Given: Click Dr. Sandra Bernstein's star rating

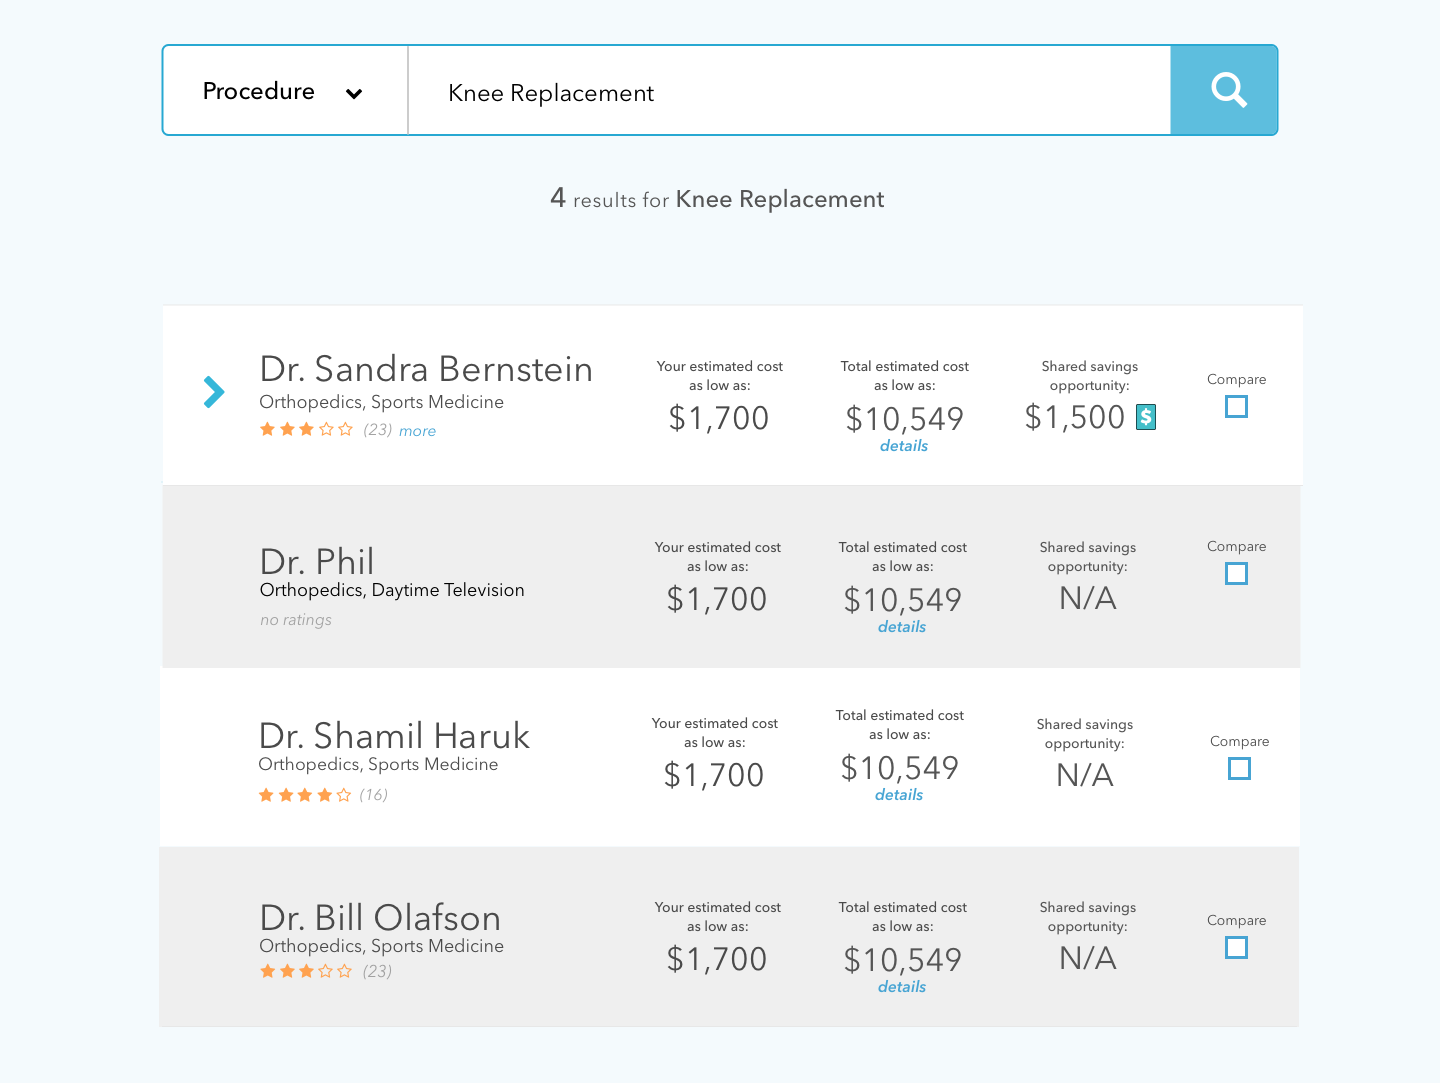Looking at the screenshot, I should pyautogui.click(x=306, y=430).
